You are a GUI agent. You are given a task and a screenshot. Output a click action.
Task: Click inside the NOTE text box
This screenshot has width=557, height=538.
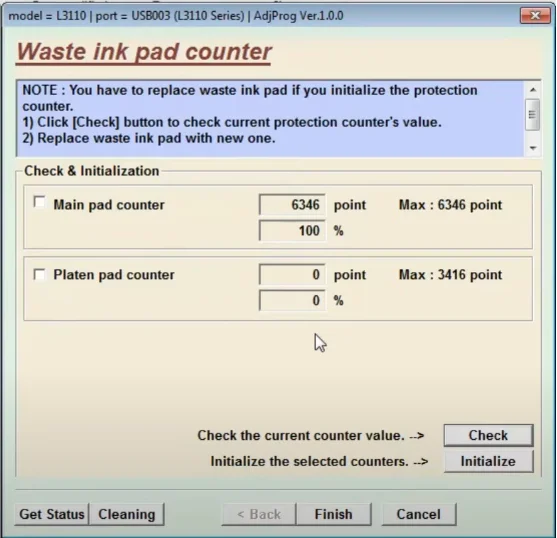pos(270,119)
